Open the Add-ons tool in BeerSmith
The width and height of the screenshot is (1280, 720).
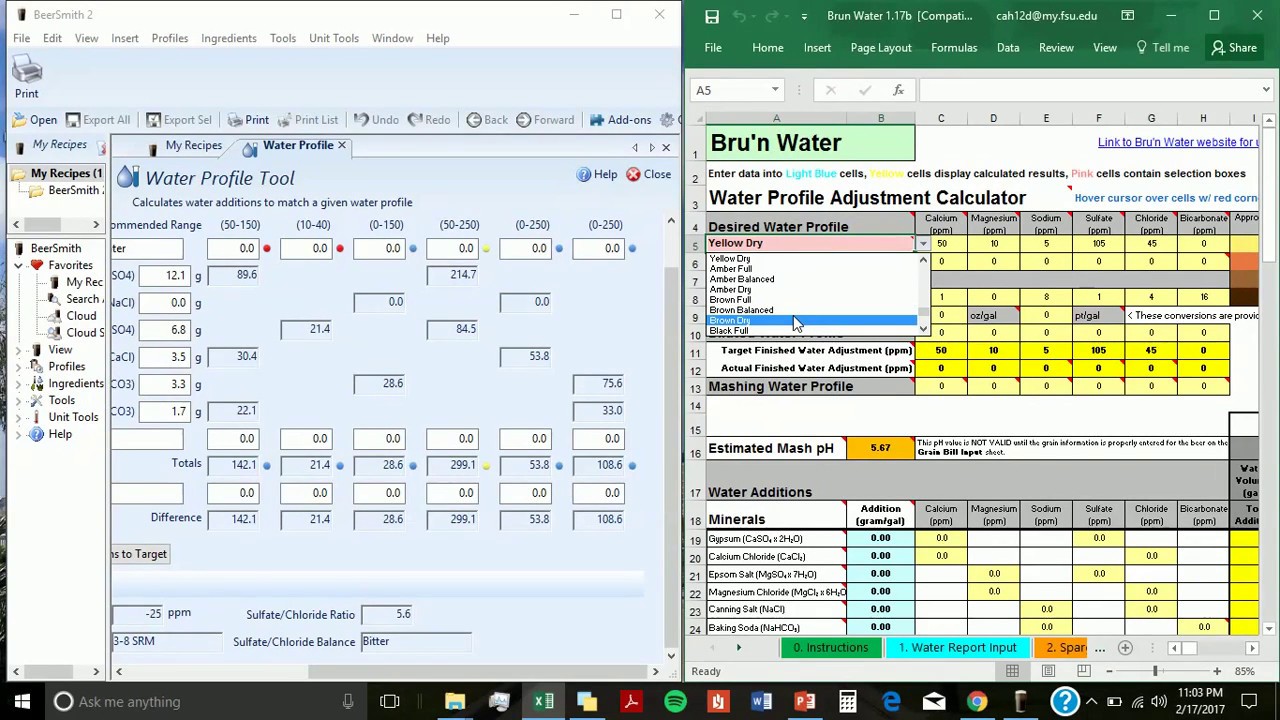(x=620, y=120)
